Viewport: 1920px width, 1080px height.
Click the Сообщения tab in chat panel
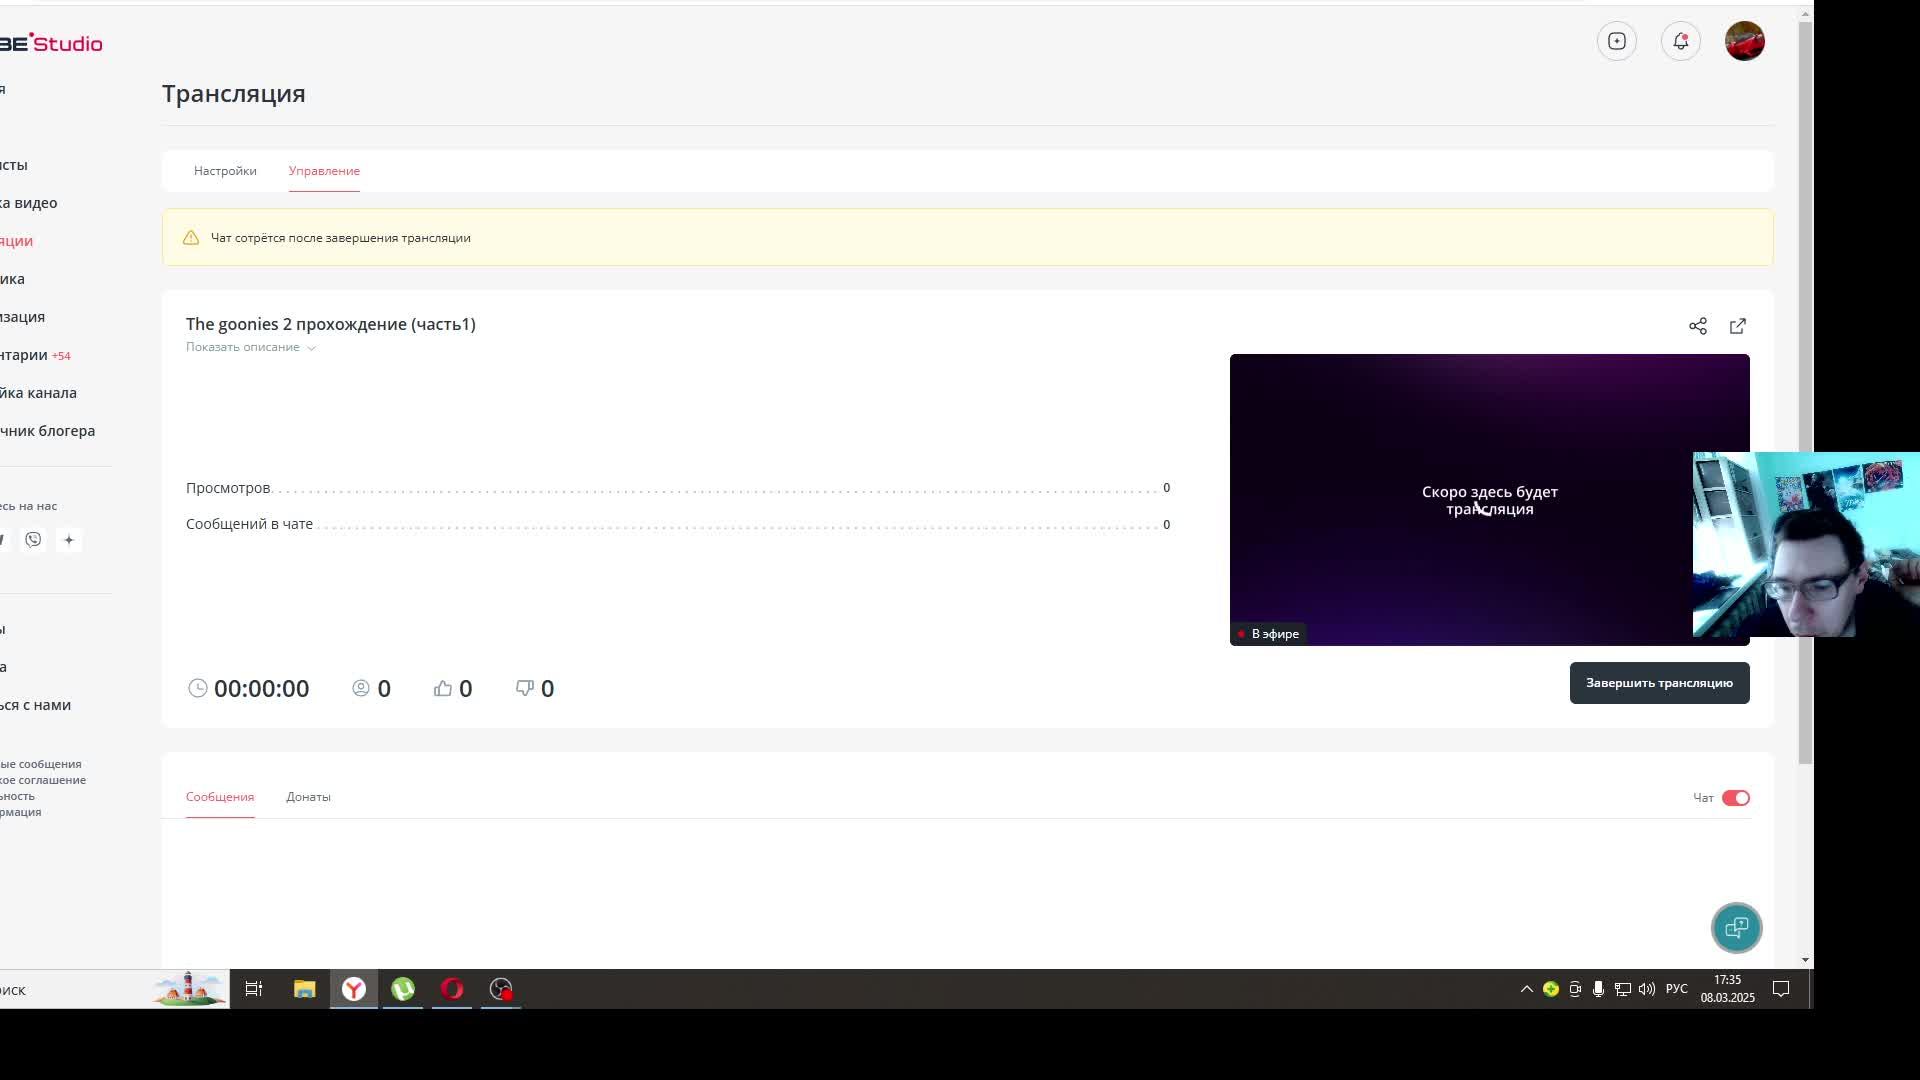(219, 796)
